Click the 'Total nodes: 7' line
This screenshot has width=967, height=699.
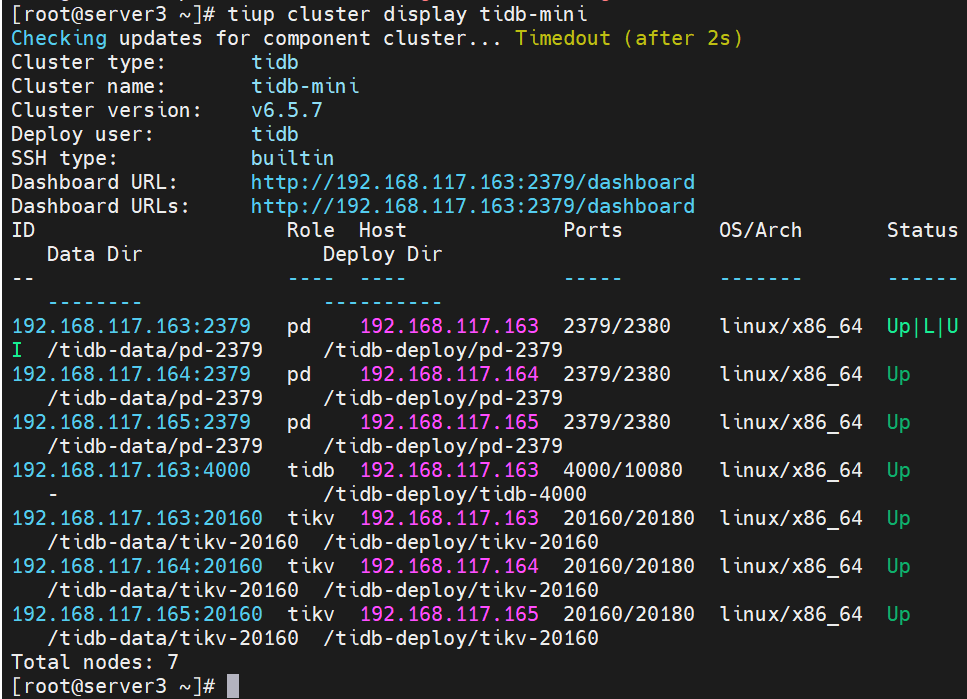(x=95, y=663)
